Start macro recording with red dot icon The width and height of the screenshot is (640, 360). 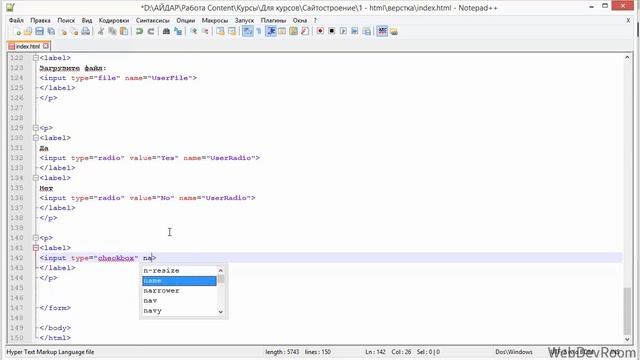click(x=320, y=31)
